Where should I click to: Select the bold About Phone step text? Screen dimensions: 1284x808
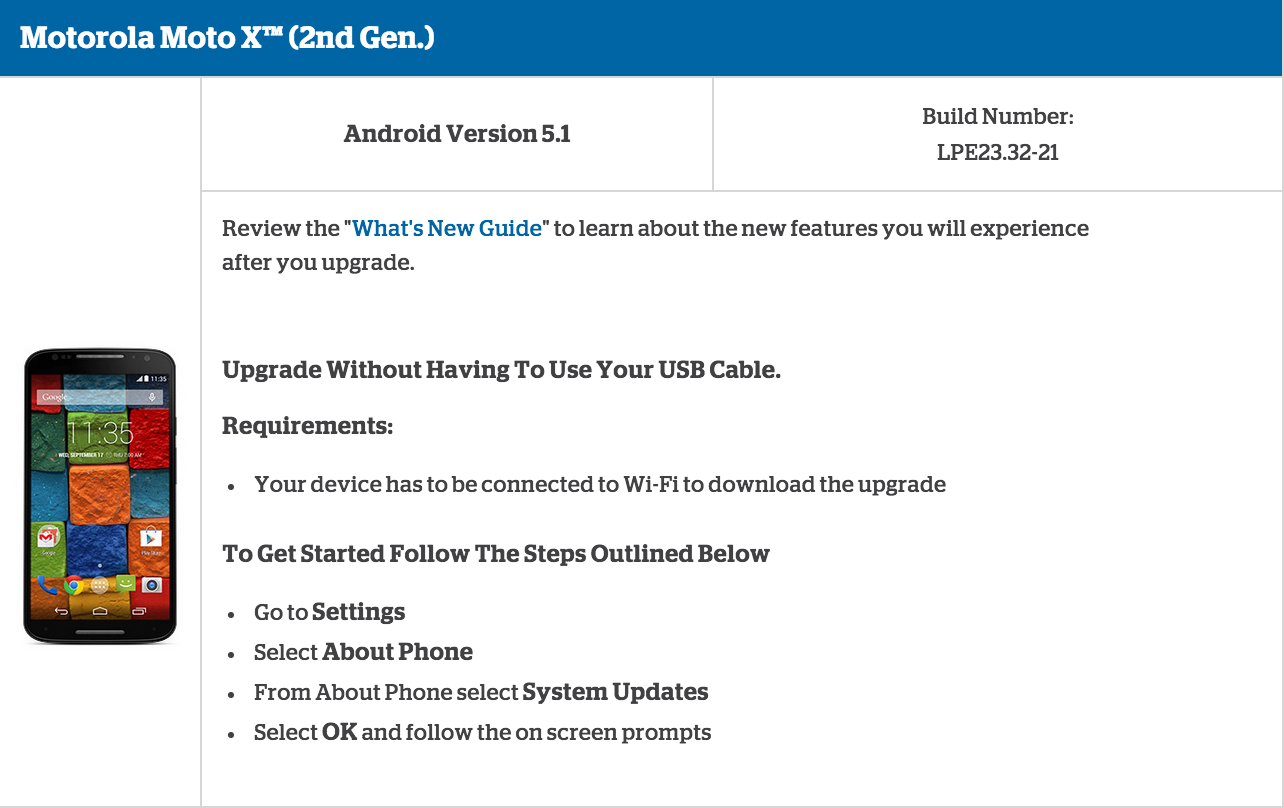[397, 652]
